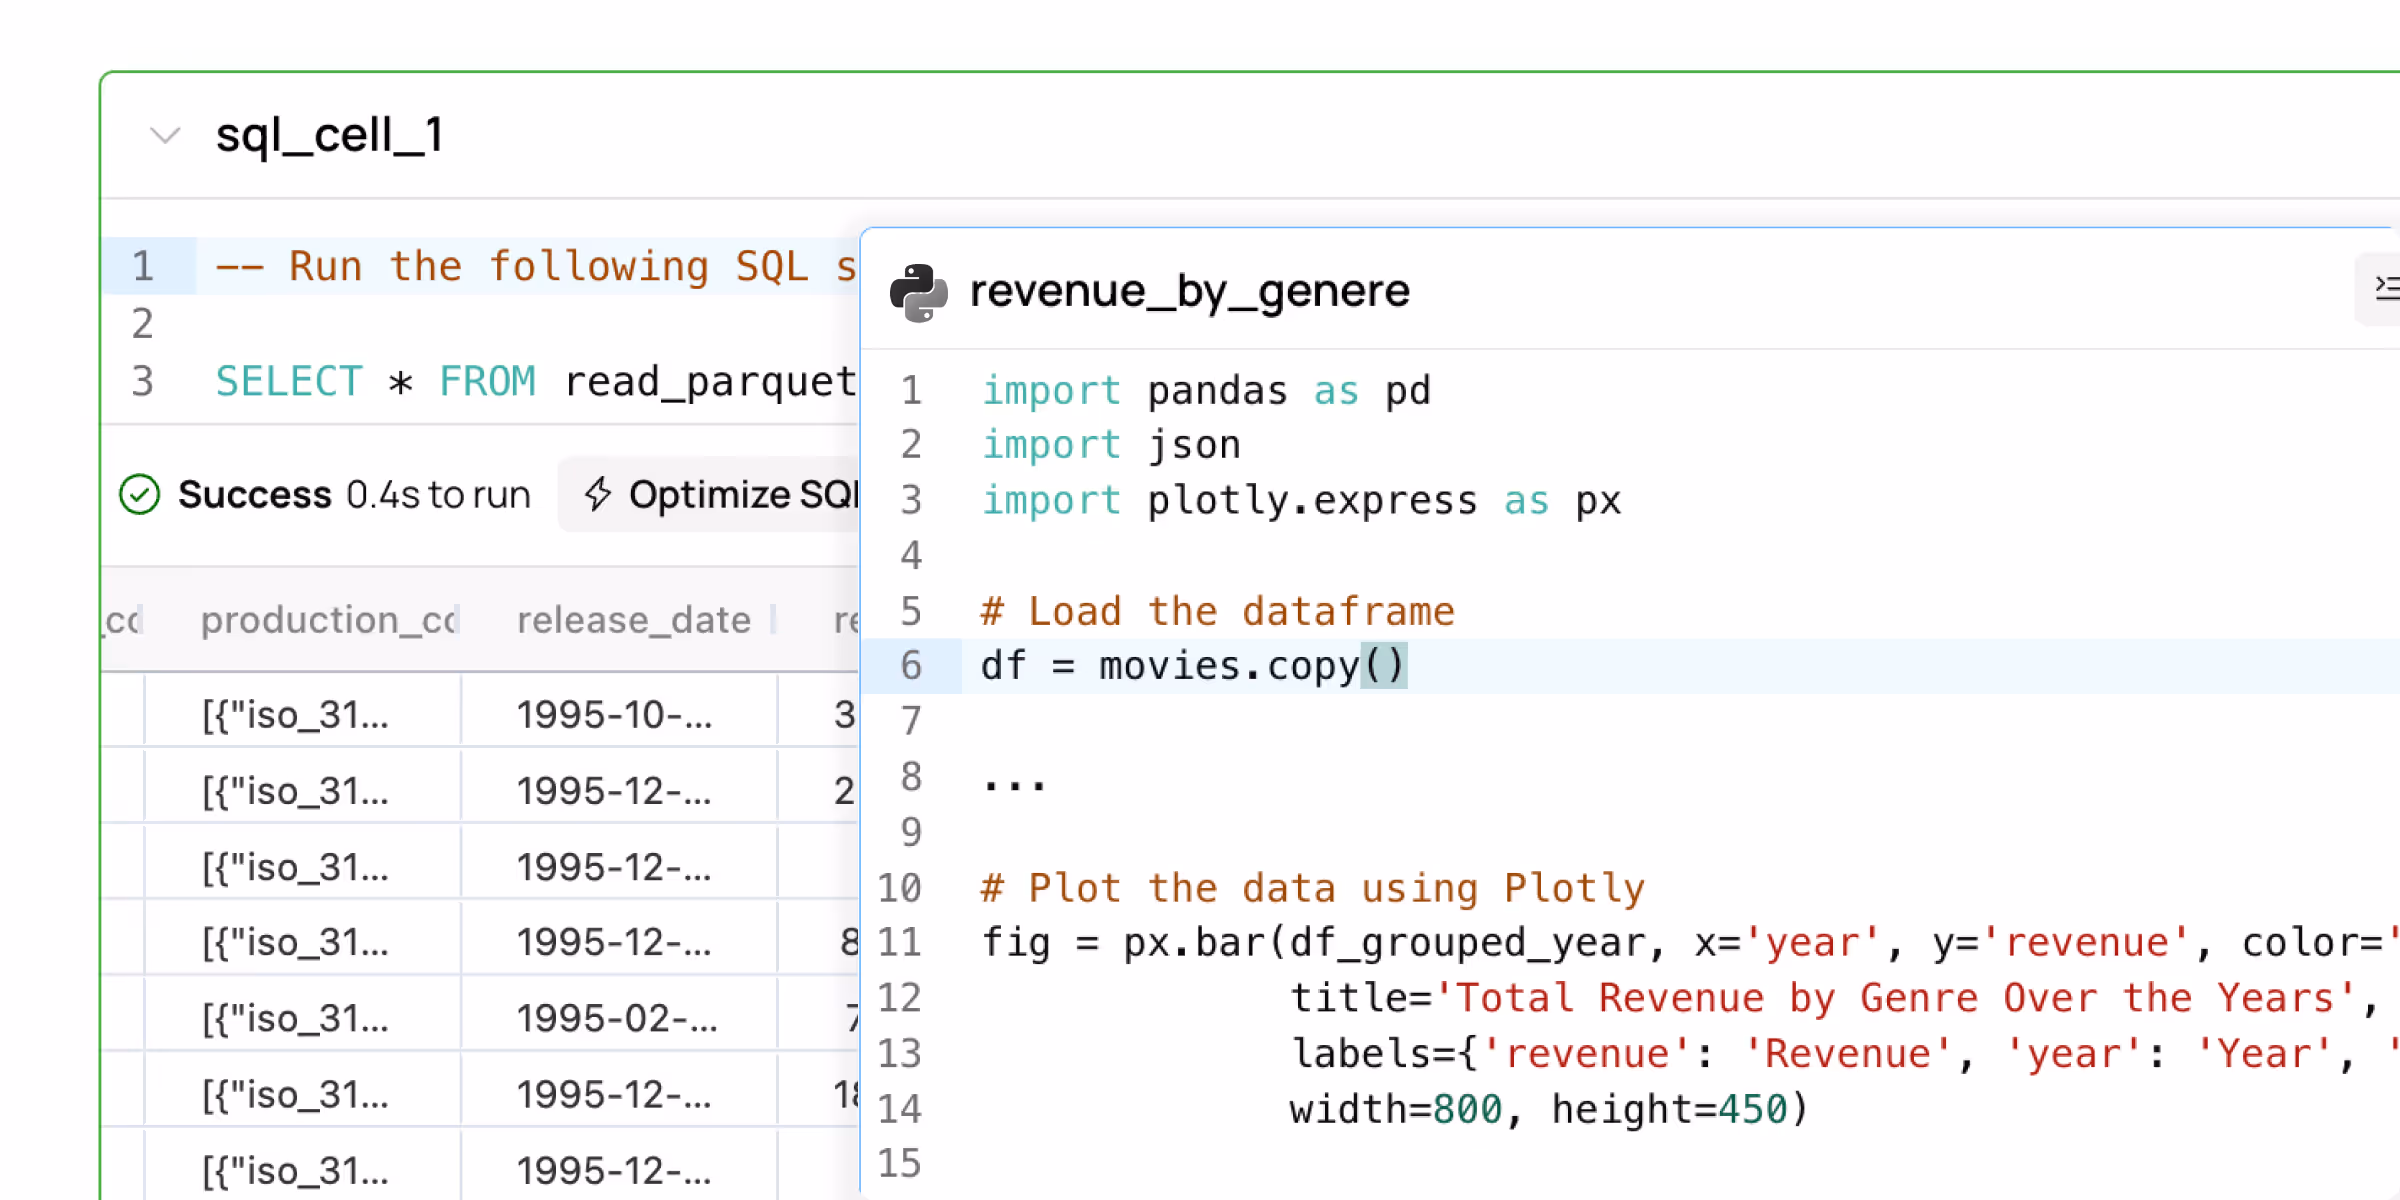The height and width of the screenshot is (1200, 2400).
Task: Click the 'import plotly.express as px' line
Action: click(1300, 500)
